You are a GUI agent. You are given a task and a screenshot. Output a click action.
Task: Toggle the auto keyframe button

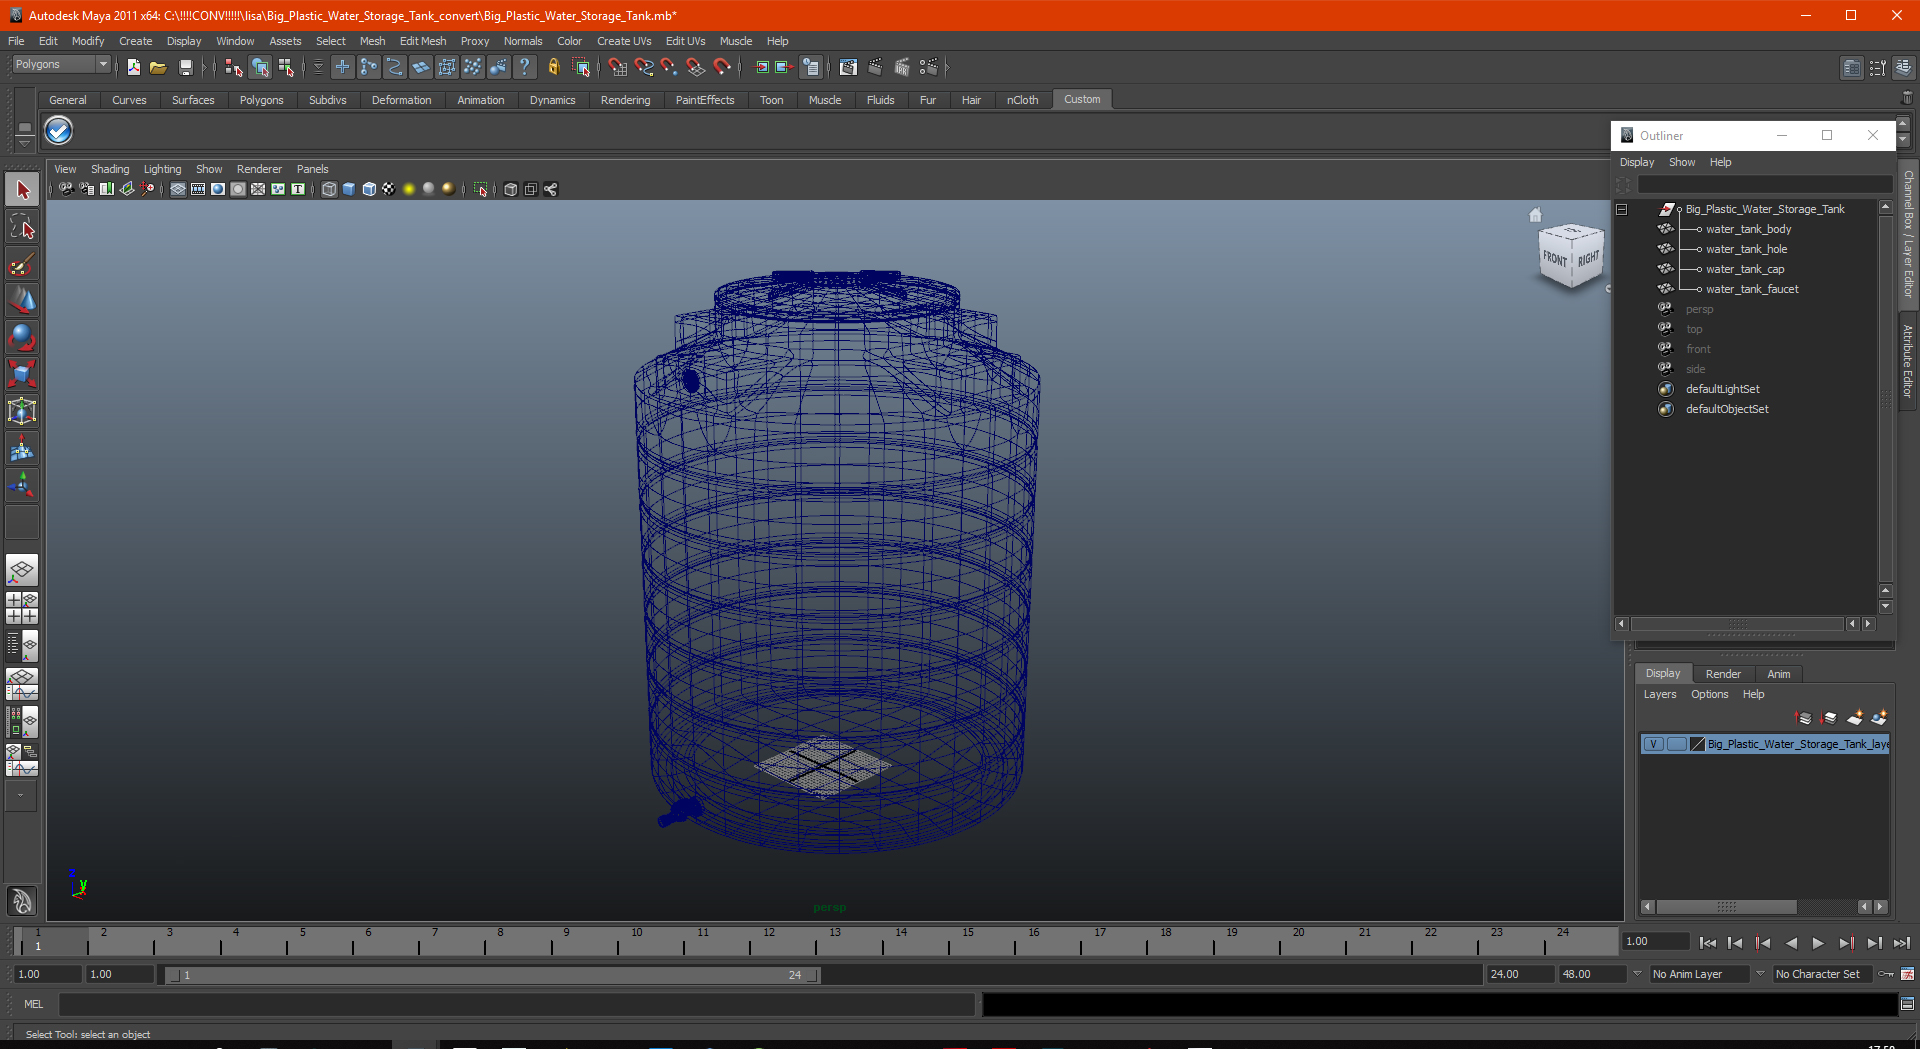pyautogui.click(x=1886, y=974)
